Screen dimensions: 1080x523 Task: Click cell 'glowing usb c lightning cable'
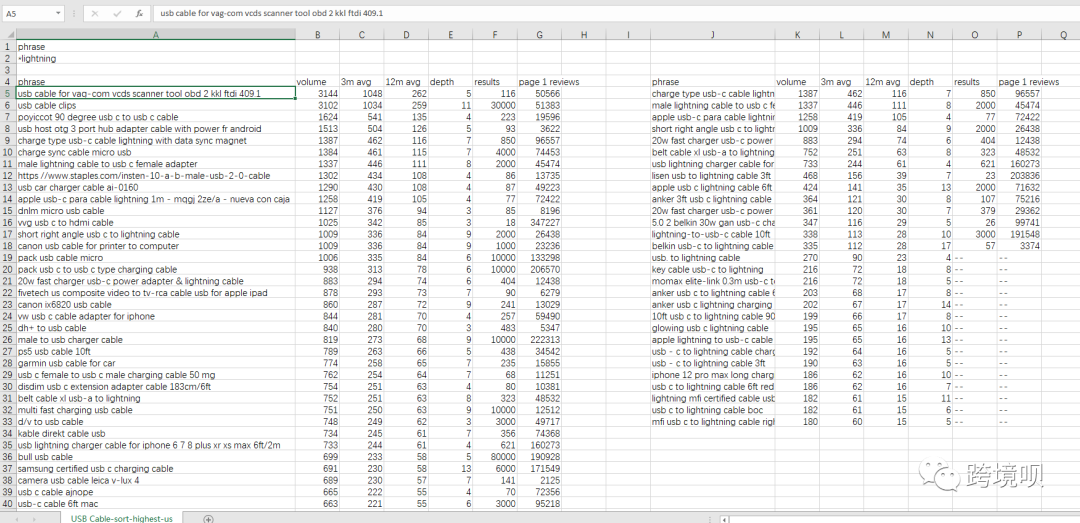(x=712, y=328)
